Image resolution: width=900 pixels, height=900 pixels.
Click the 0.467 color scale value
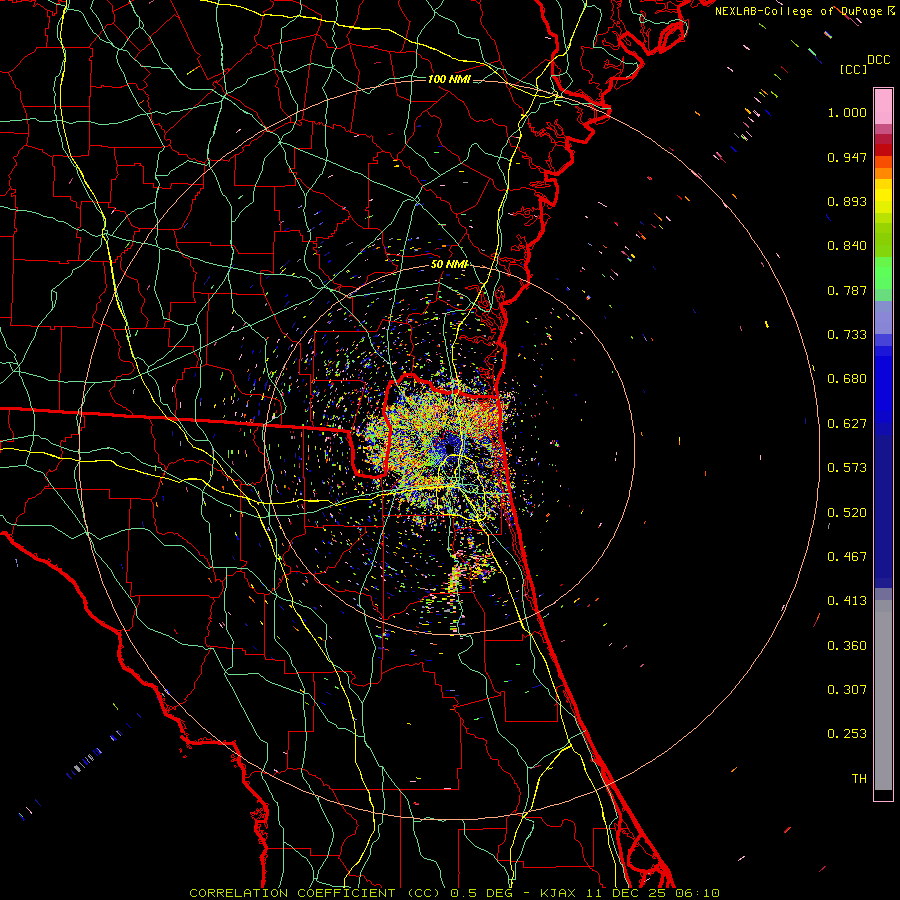[847, 557]
